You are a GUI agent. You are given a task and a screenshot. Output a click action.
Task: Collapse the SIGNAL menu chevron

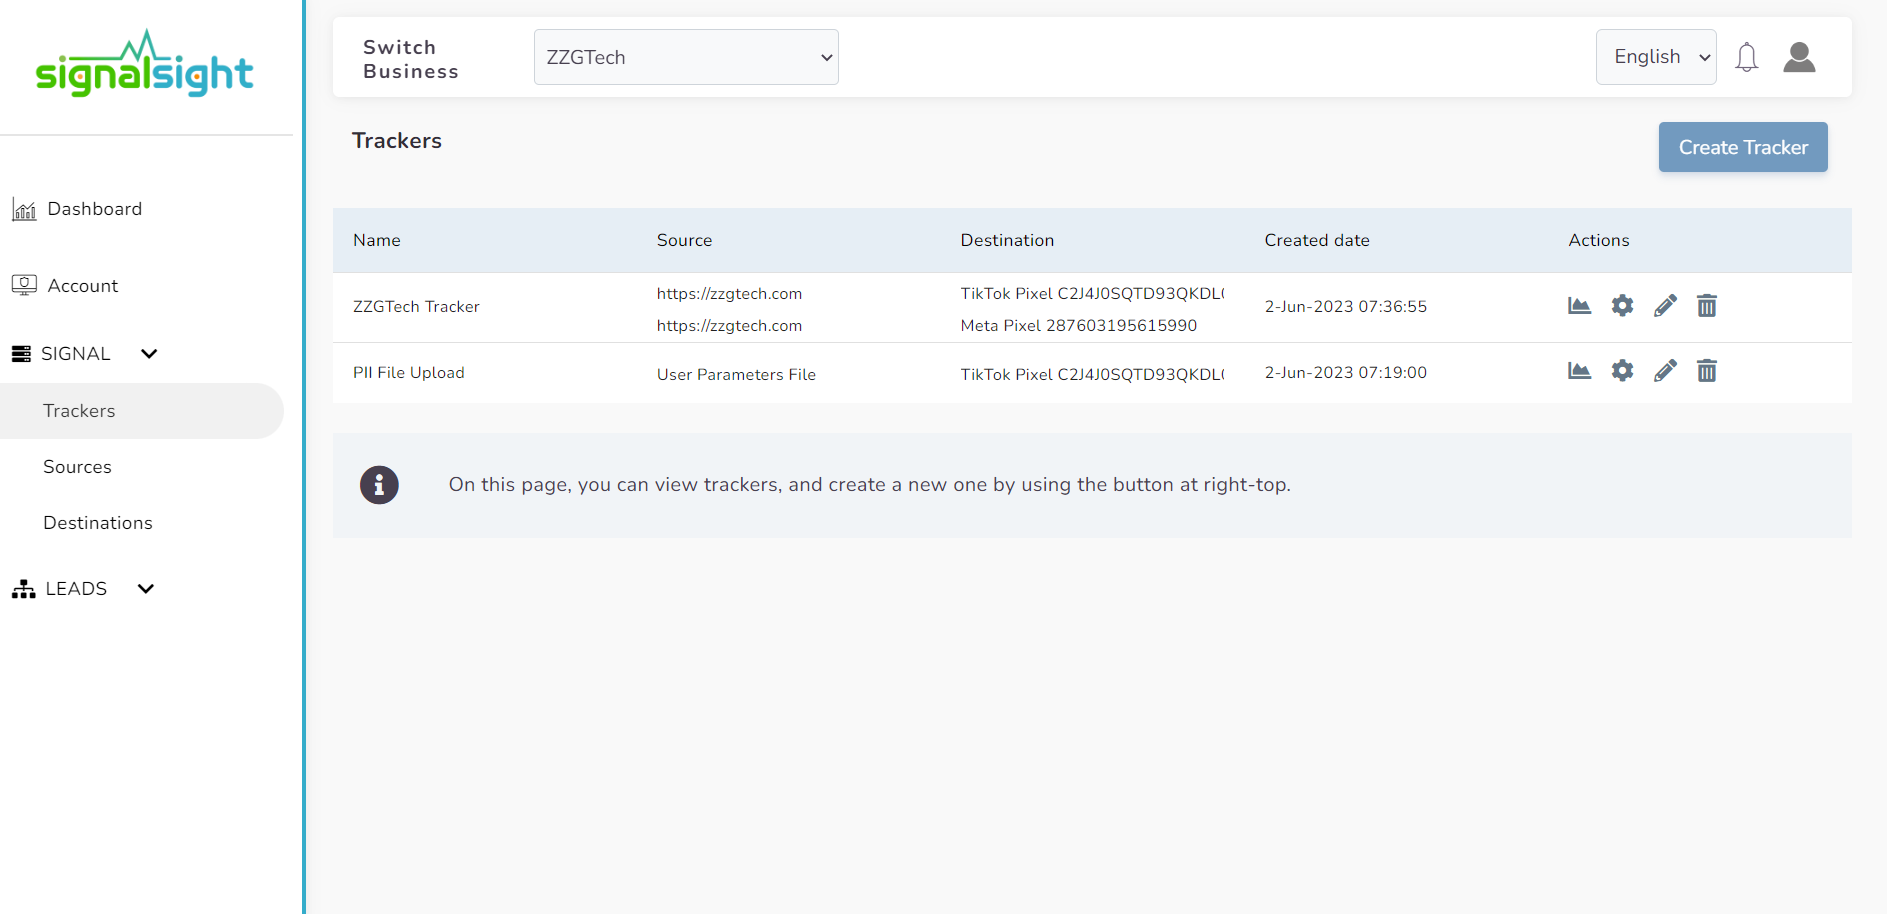click(149, 354)
